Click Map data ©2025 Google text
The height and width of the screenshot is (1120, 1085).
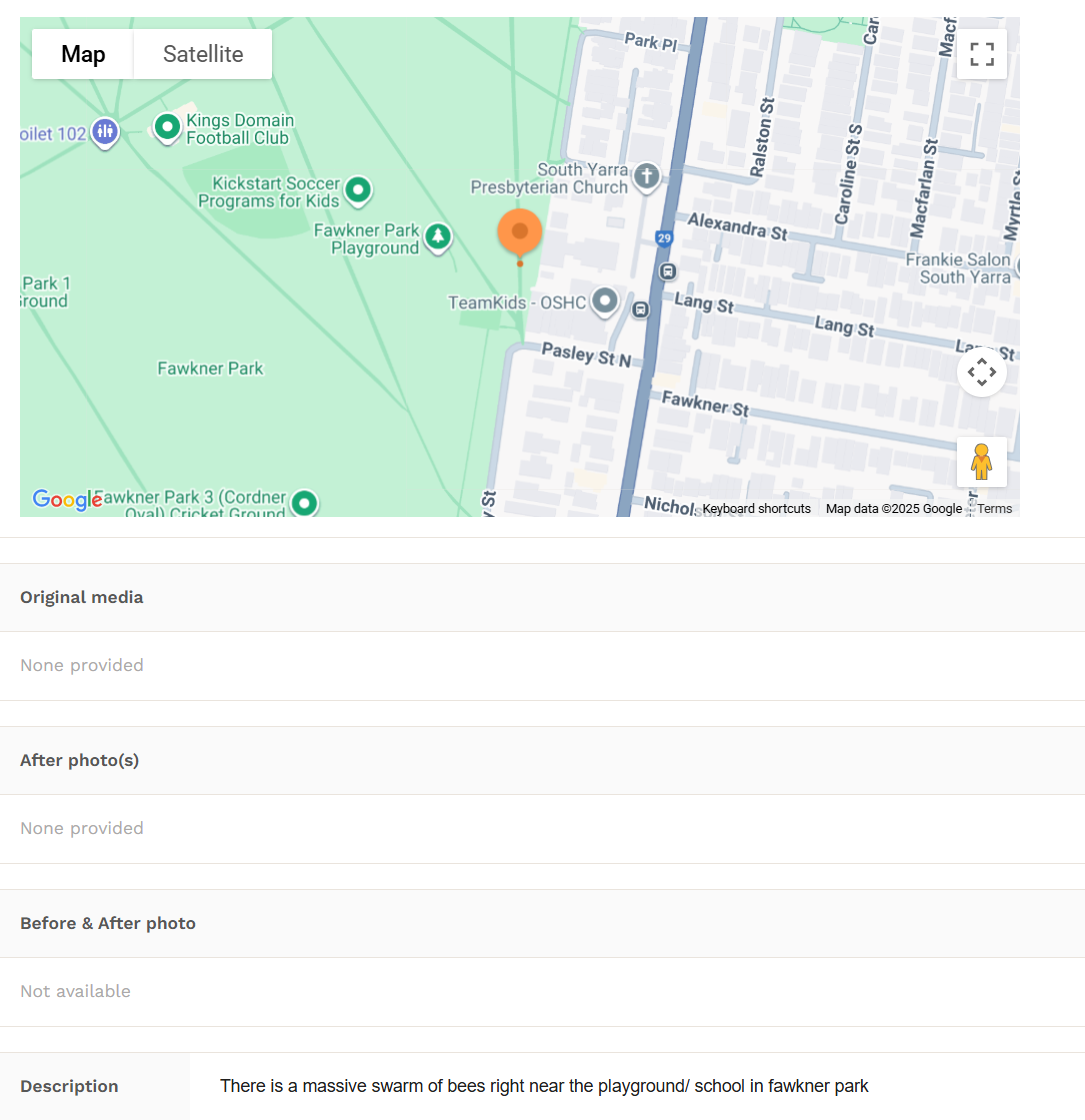pos(894,509)
